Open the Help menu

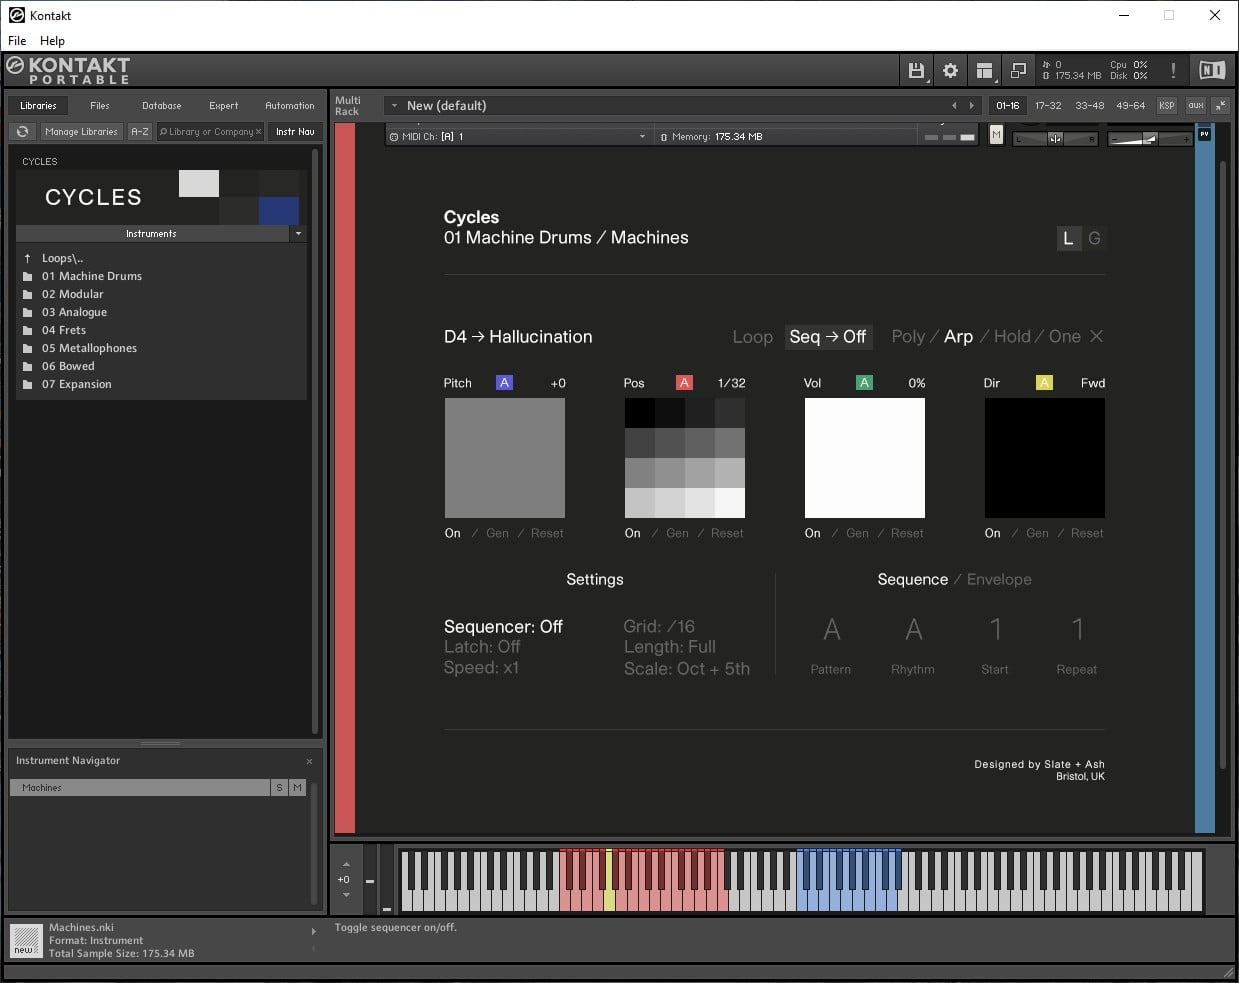[52, 41]
